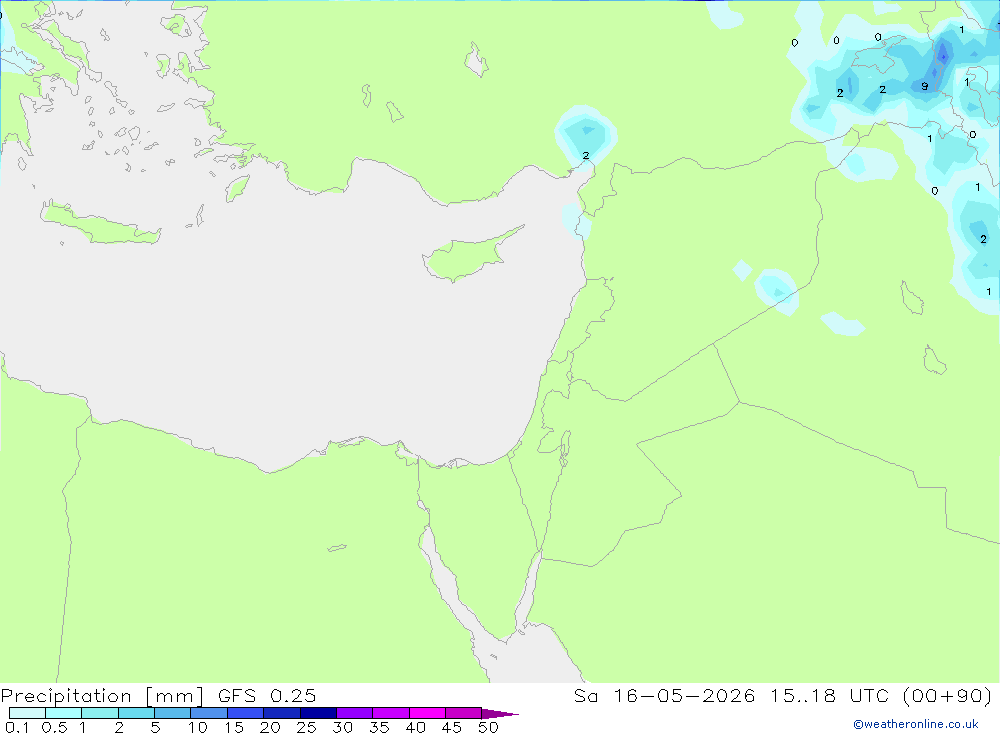This screenshot has width=1000, height=733.
Task: Pick the 5–10 mm blue legend swatch
Action: [172, 713]
